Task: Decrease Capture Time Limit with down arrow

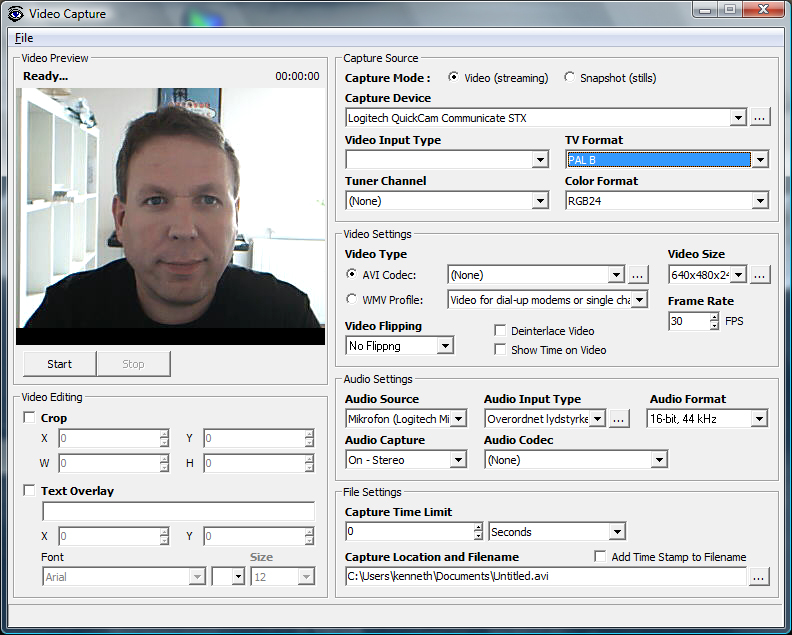Action: click(479, 536)
